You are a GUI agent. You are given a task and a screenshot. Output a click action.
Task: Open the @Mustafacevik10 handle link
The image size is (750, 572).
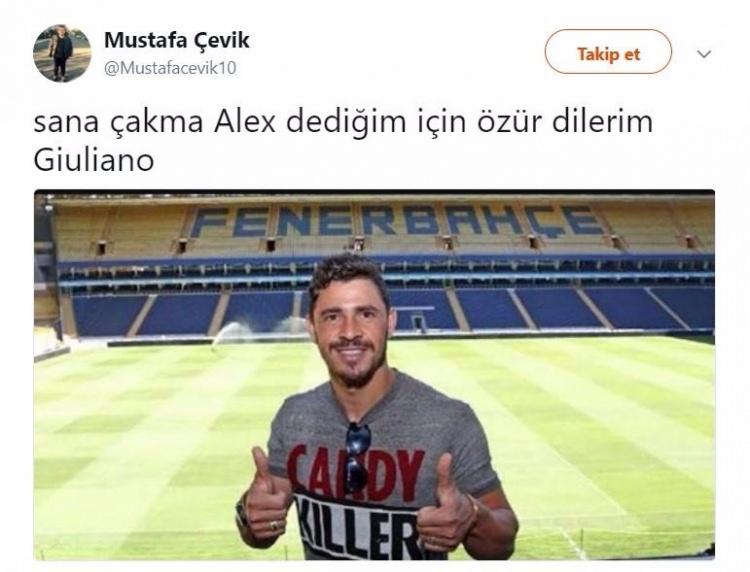coord(170,68)
